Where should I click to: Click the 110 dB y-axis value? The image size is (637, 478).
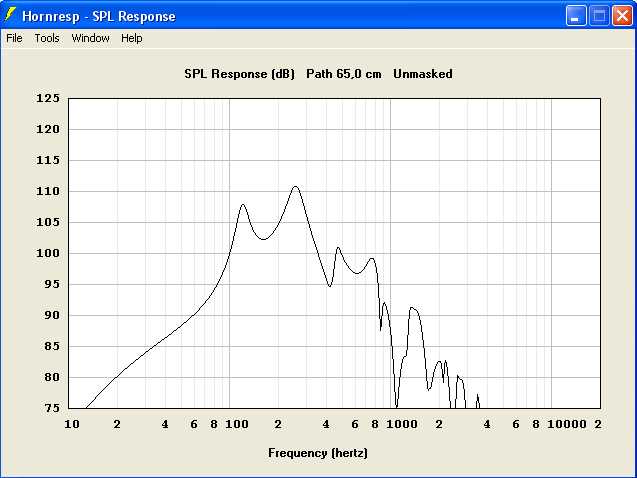(48, 191)
